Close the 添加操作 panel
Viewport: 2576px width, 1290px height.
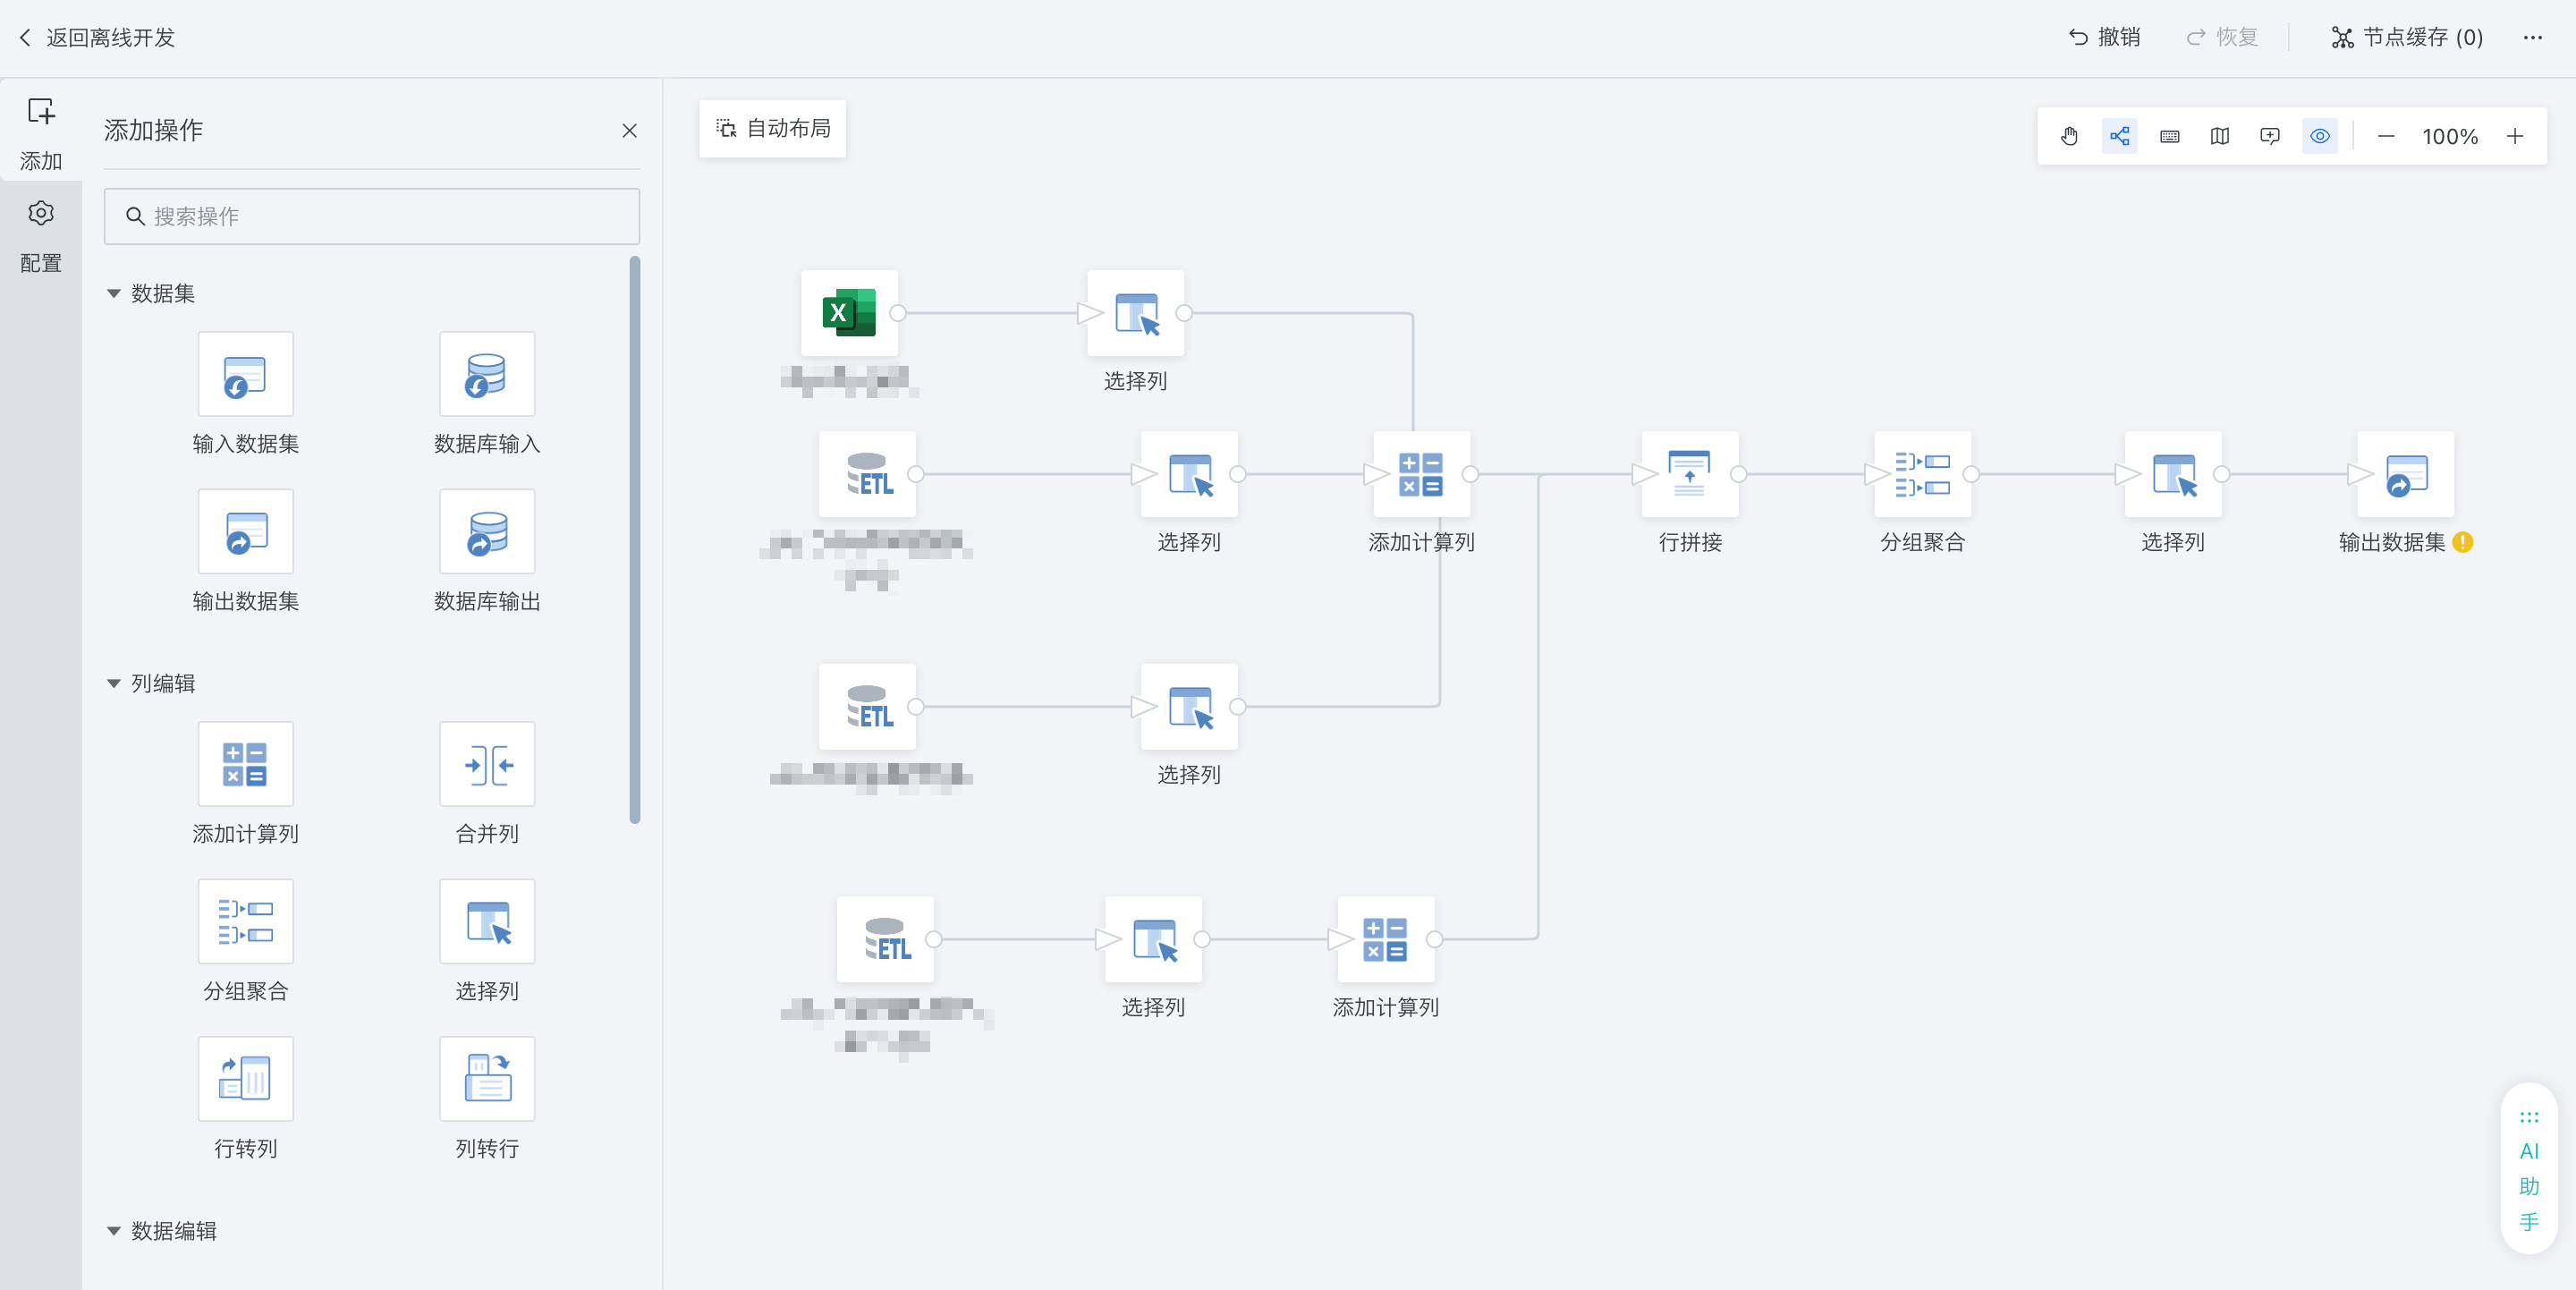629,130
